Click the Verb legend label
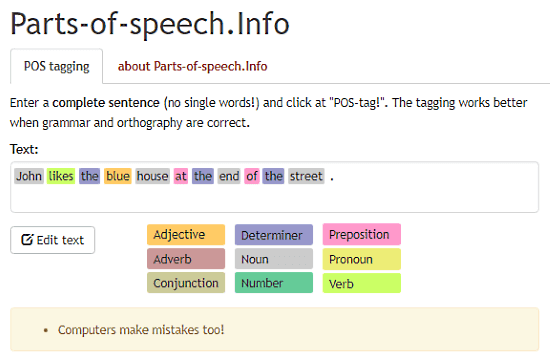Screen dimensions: 550x363 point(362,283)
